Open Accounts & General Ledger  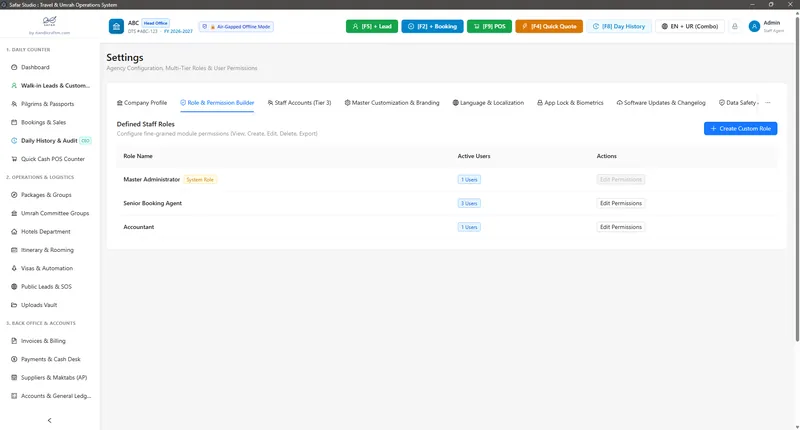pos(49,396)
